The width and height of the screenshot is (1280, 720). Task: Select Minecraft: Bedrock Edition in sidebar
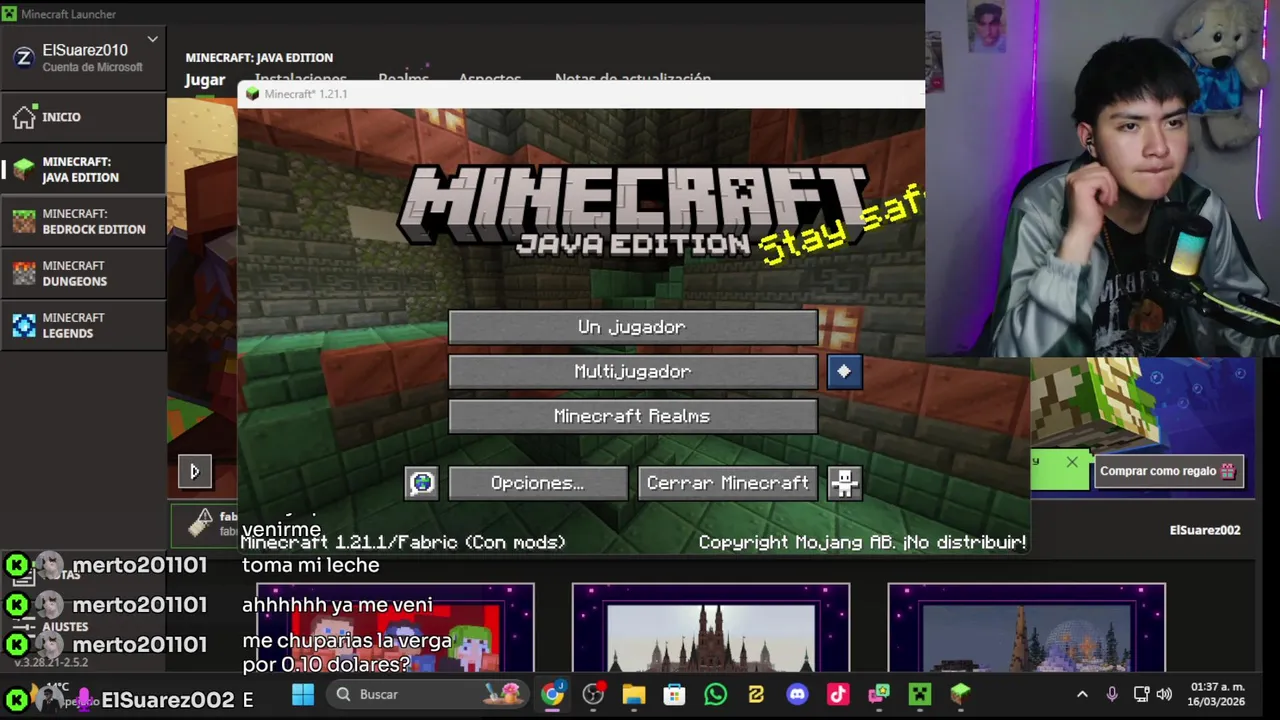83,221
